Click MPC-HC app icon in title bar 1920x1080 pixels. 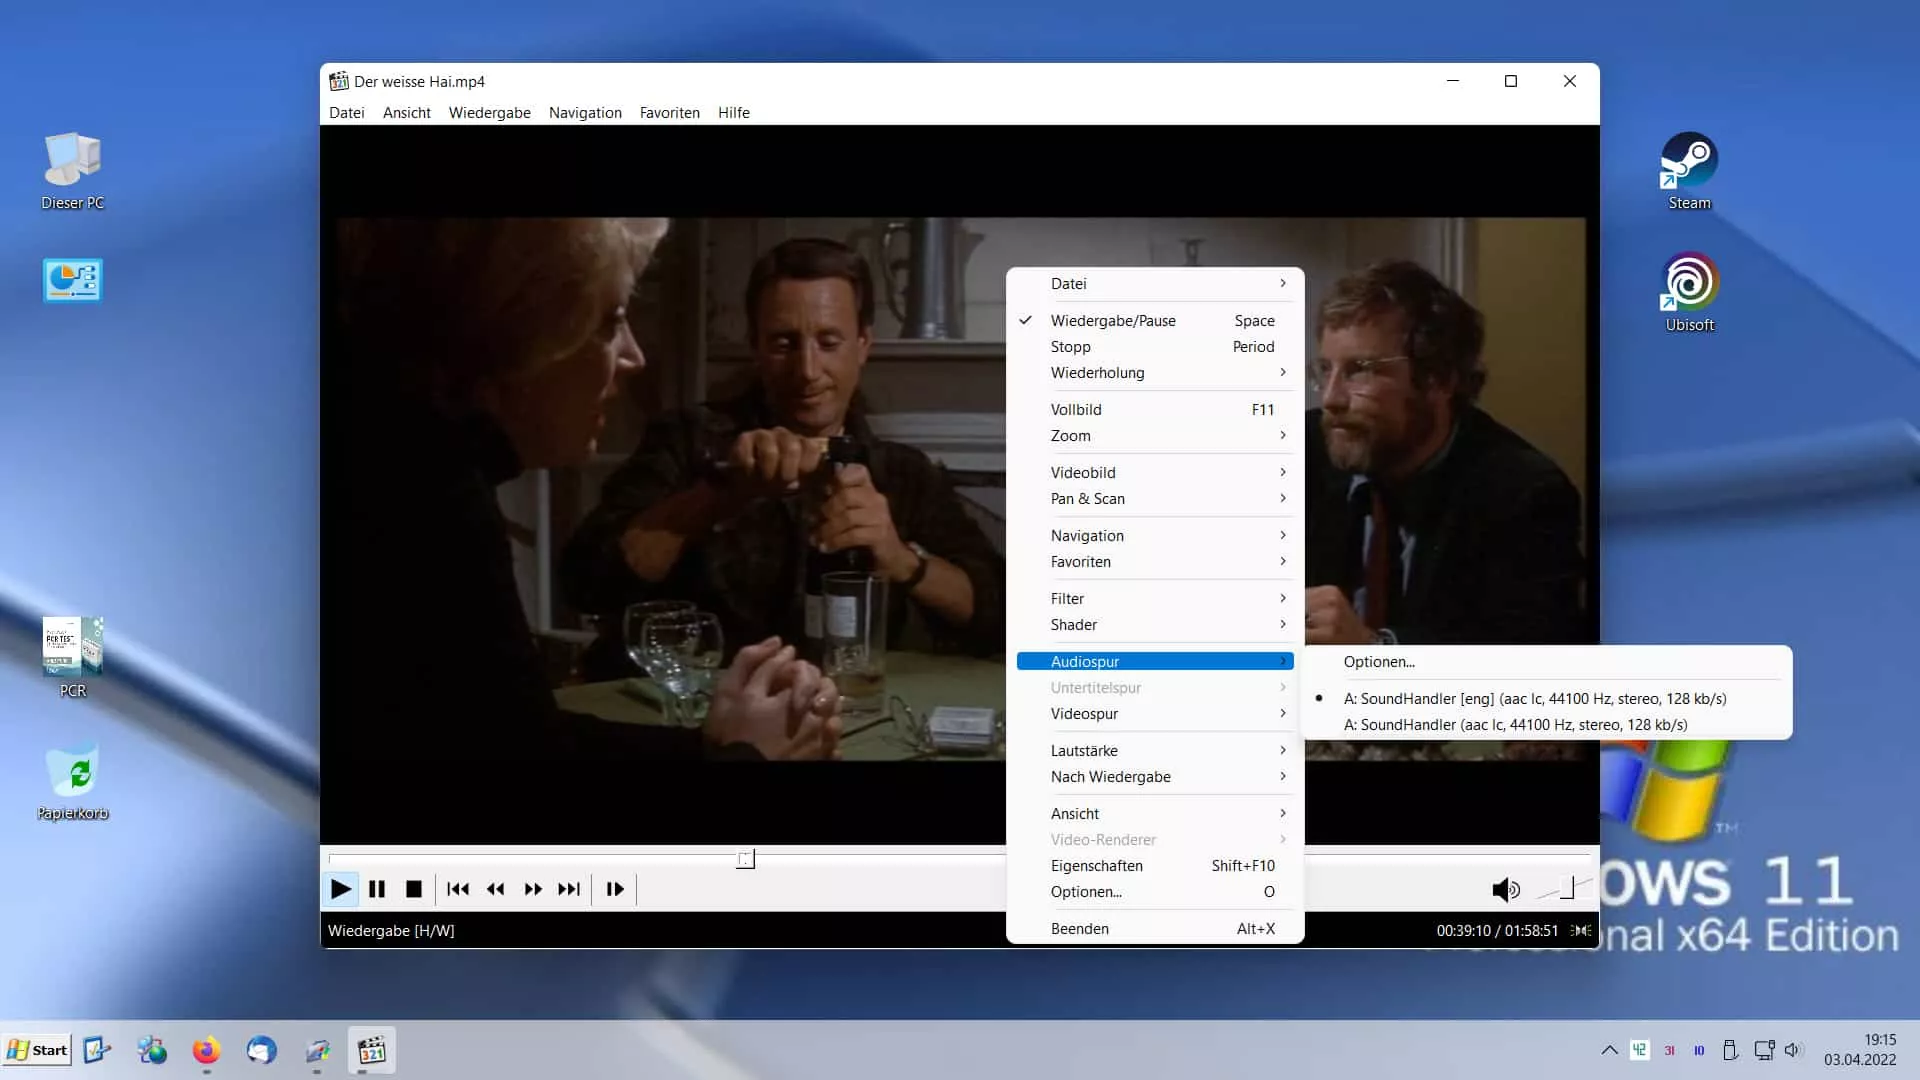pos(339,81)
